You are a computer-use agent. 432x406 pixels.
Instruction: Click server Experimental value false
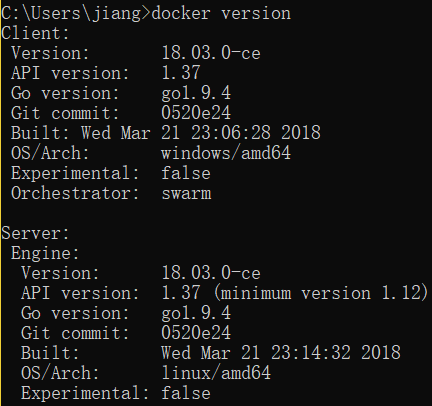click(186, 393)
